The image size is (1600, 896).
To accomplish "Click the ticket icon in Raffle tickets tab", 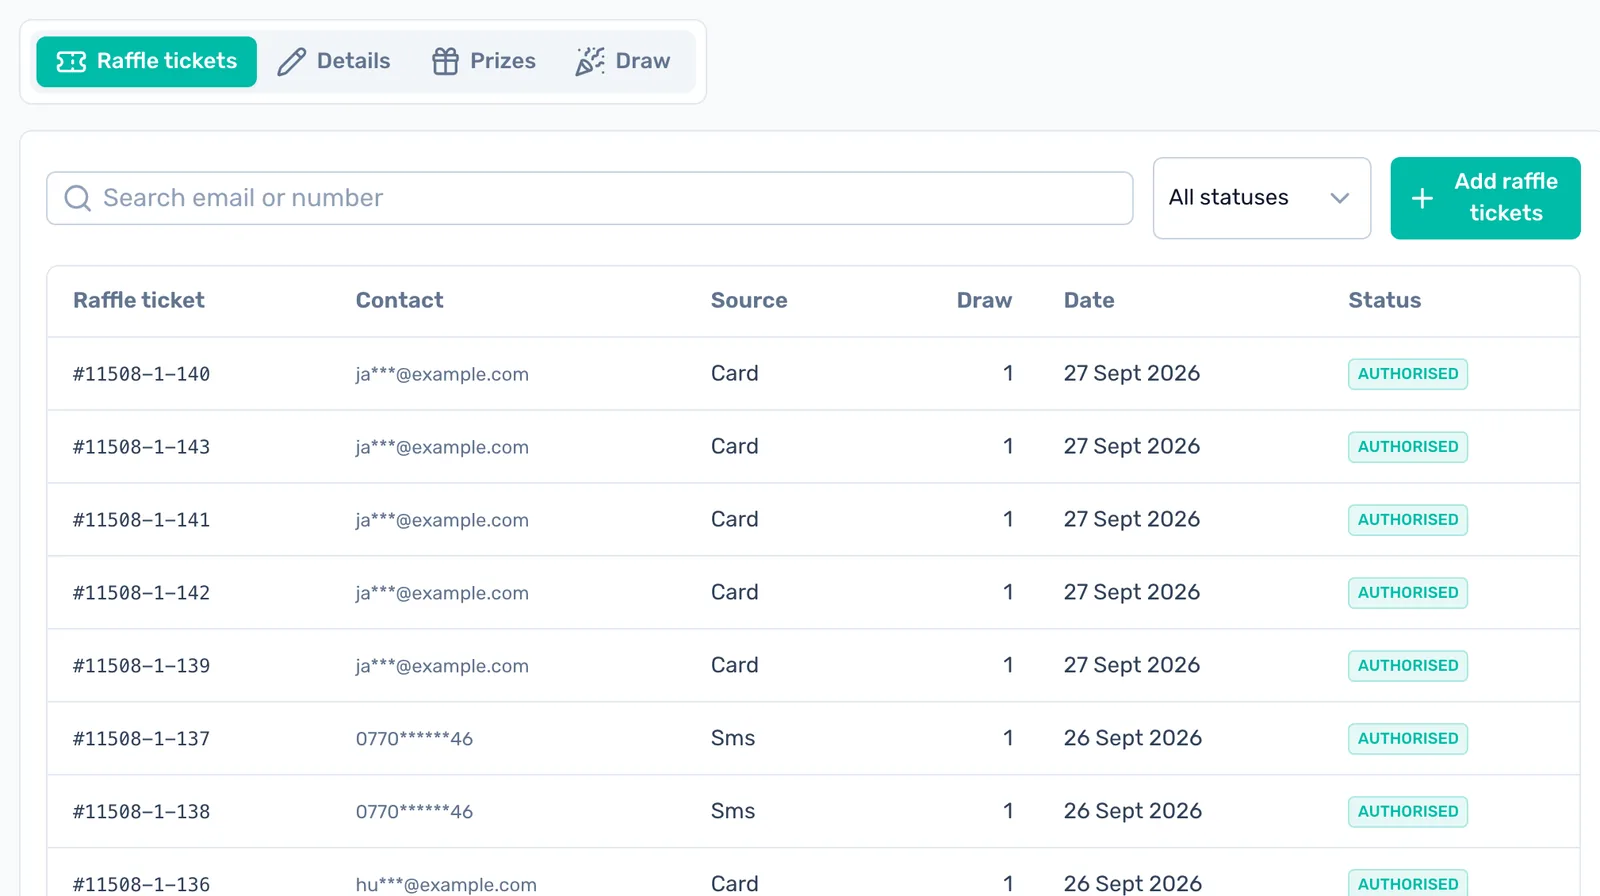I will click(x=71, y=62).
